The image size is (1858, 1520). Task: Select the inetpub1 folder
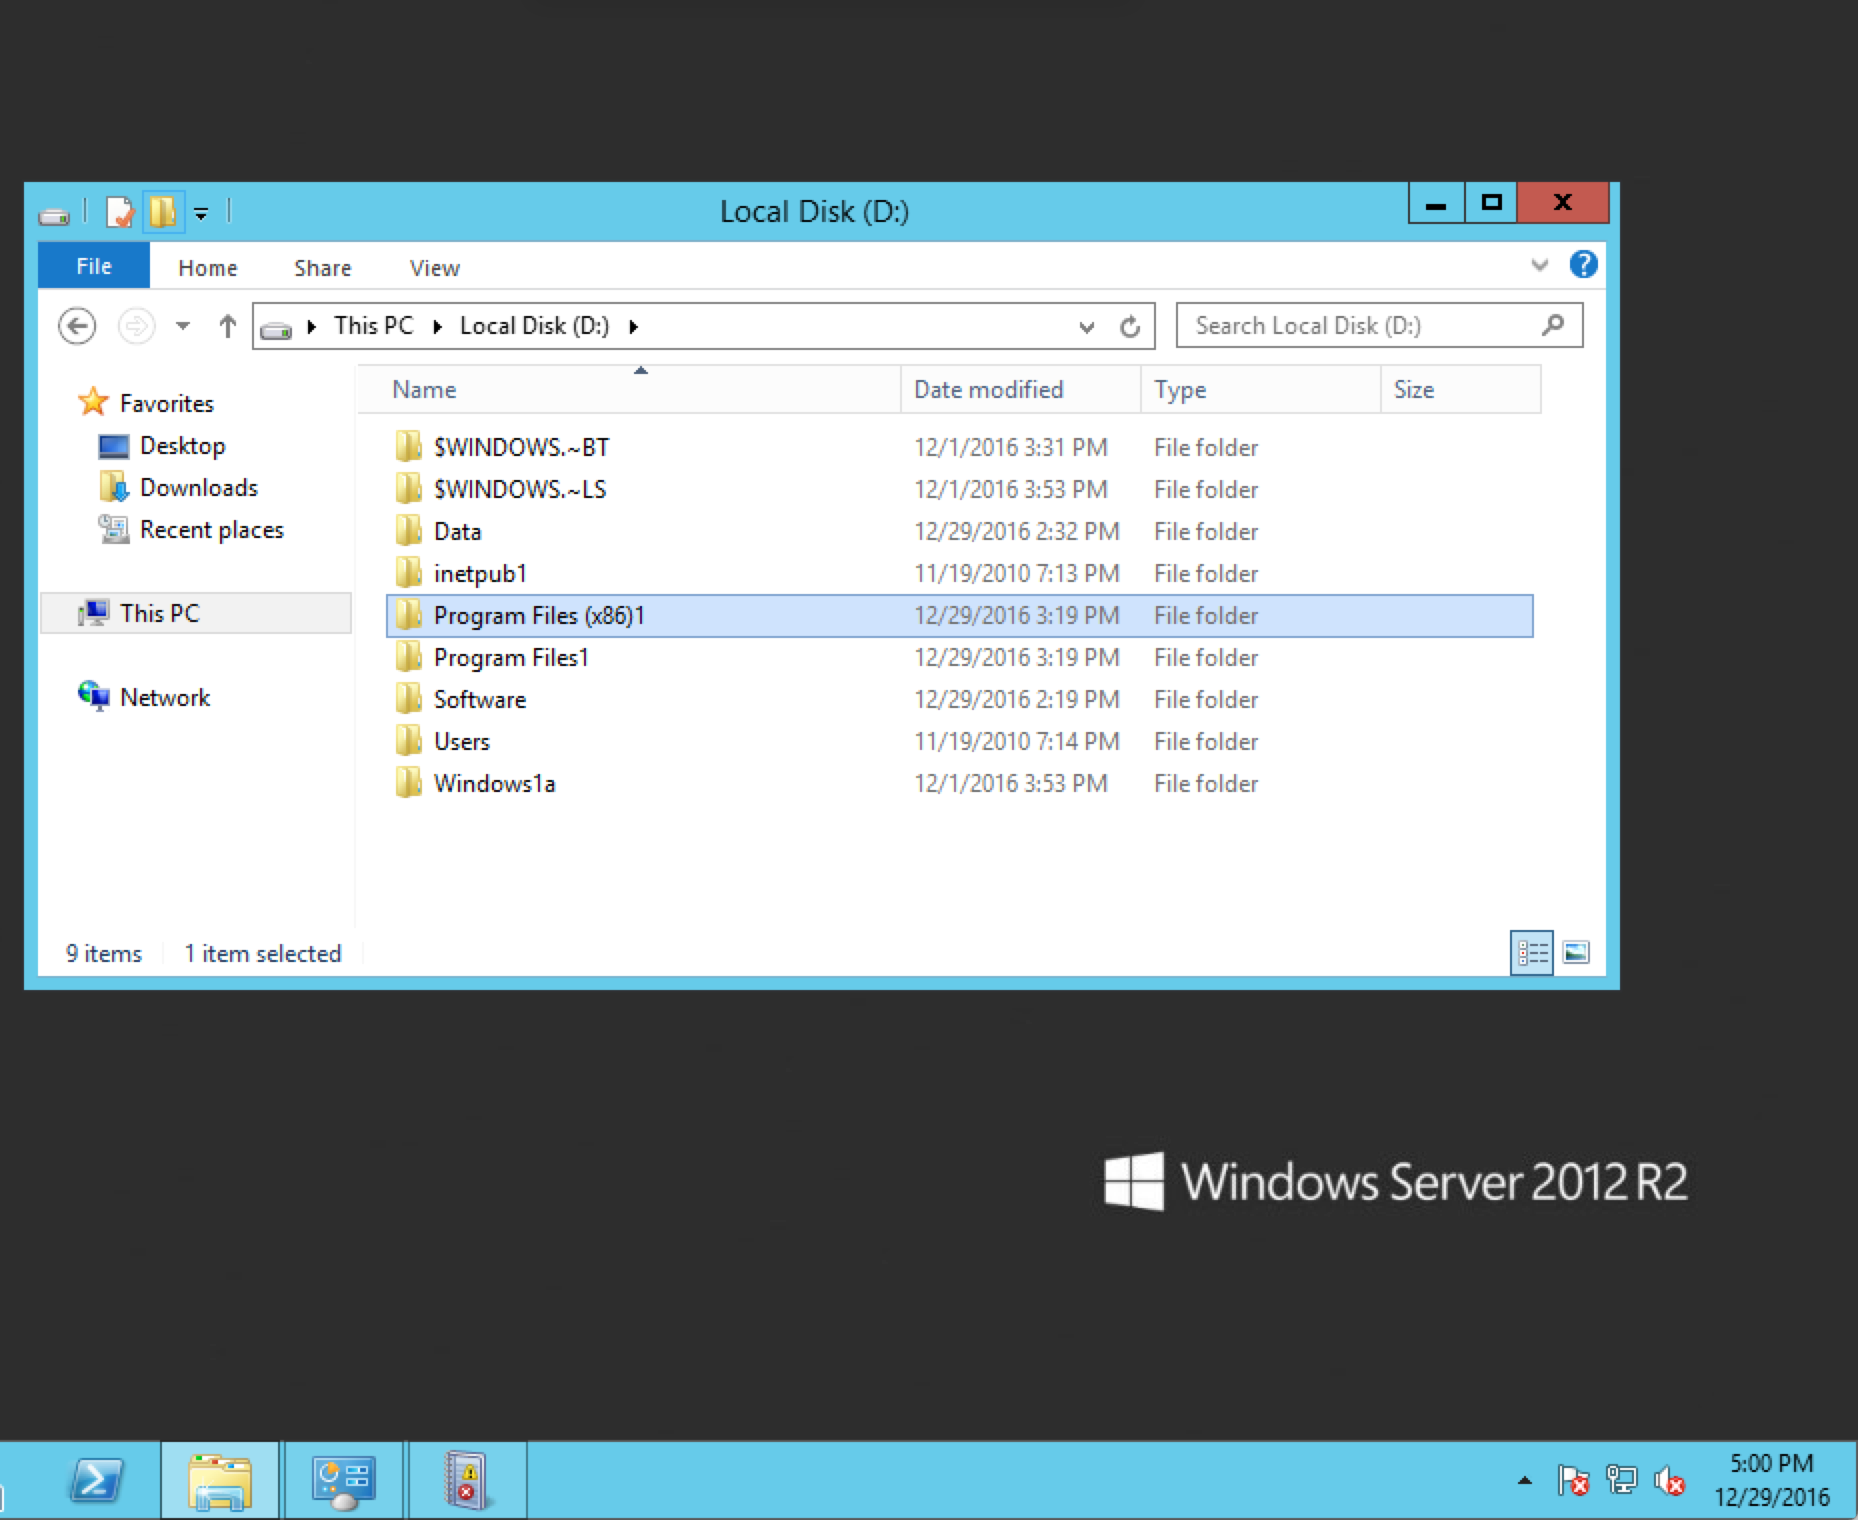click(x=481, y=573)
